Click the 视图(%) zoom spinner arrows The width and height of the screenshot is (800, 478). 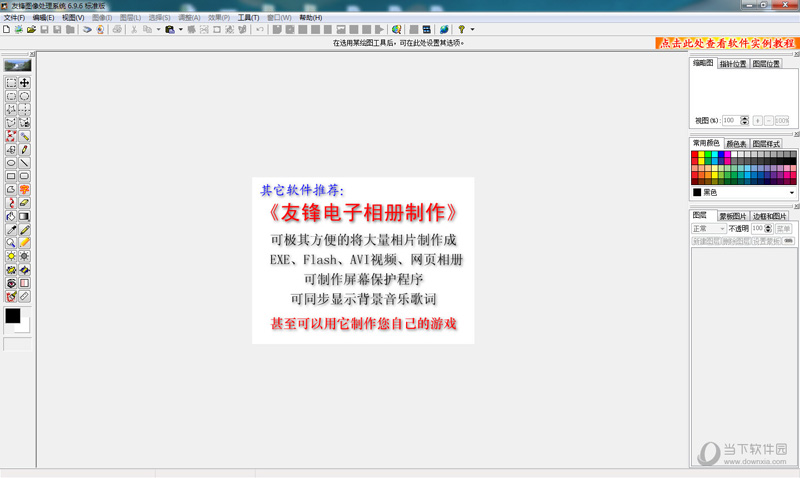click(745, 120)
